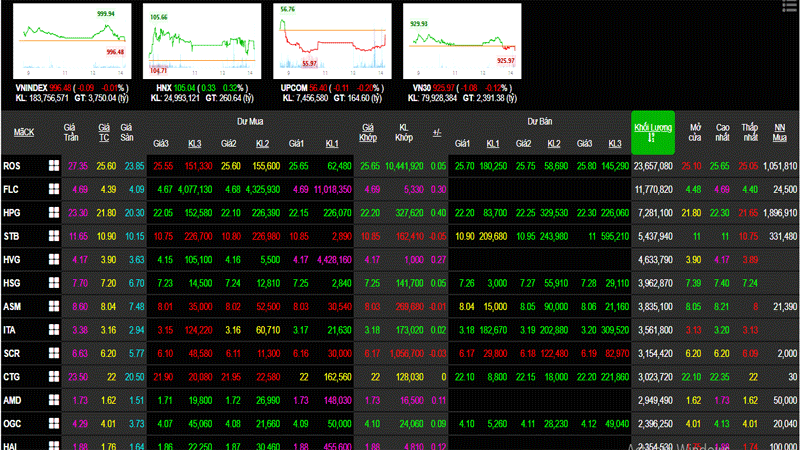The width and height of the screenshot is (800, 450).
Task: Open the grid icon for CTG
Action: [x=54, y=377]
